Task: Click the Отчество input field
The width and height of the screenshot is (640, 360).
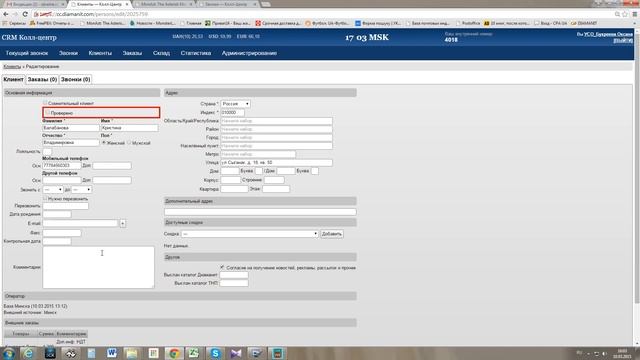Action: (71, 143)
